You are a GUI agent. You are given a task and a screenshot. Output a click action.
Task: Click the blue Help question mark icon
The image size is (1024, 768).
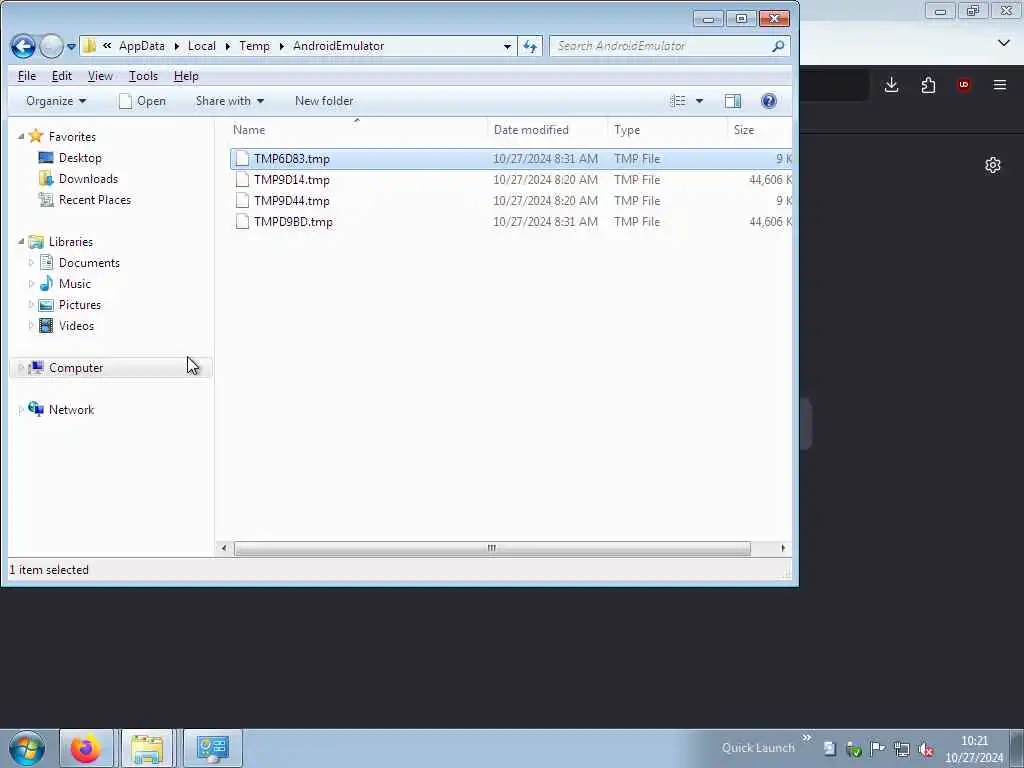(769, 101)
